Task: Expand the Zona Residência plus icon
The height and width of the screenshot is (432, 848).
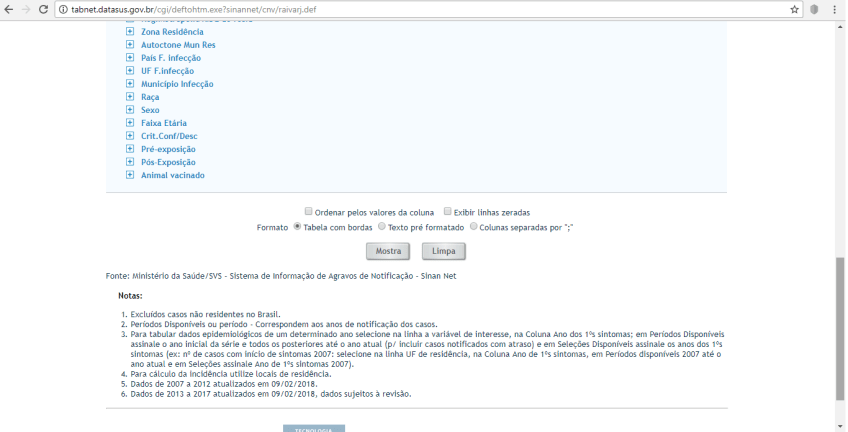Action: 130,32
